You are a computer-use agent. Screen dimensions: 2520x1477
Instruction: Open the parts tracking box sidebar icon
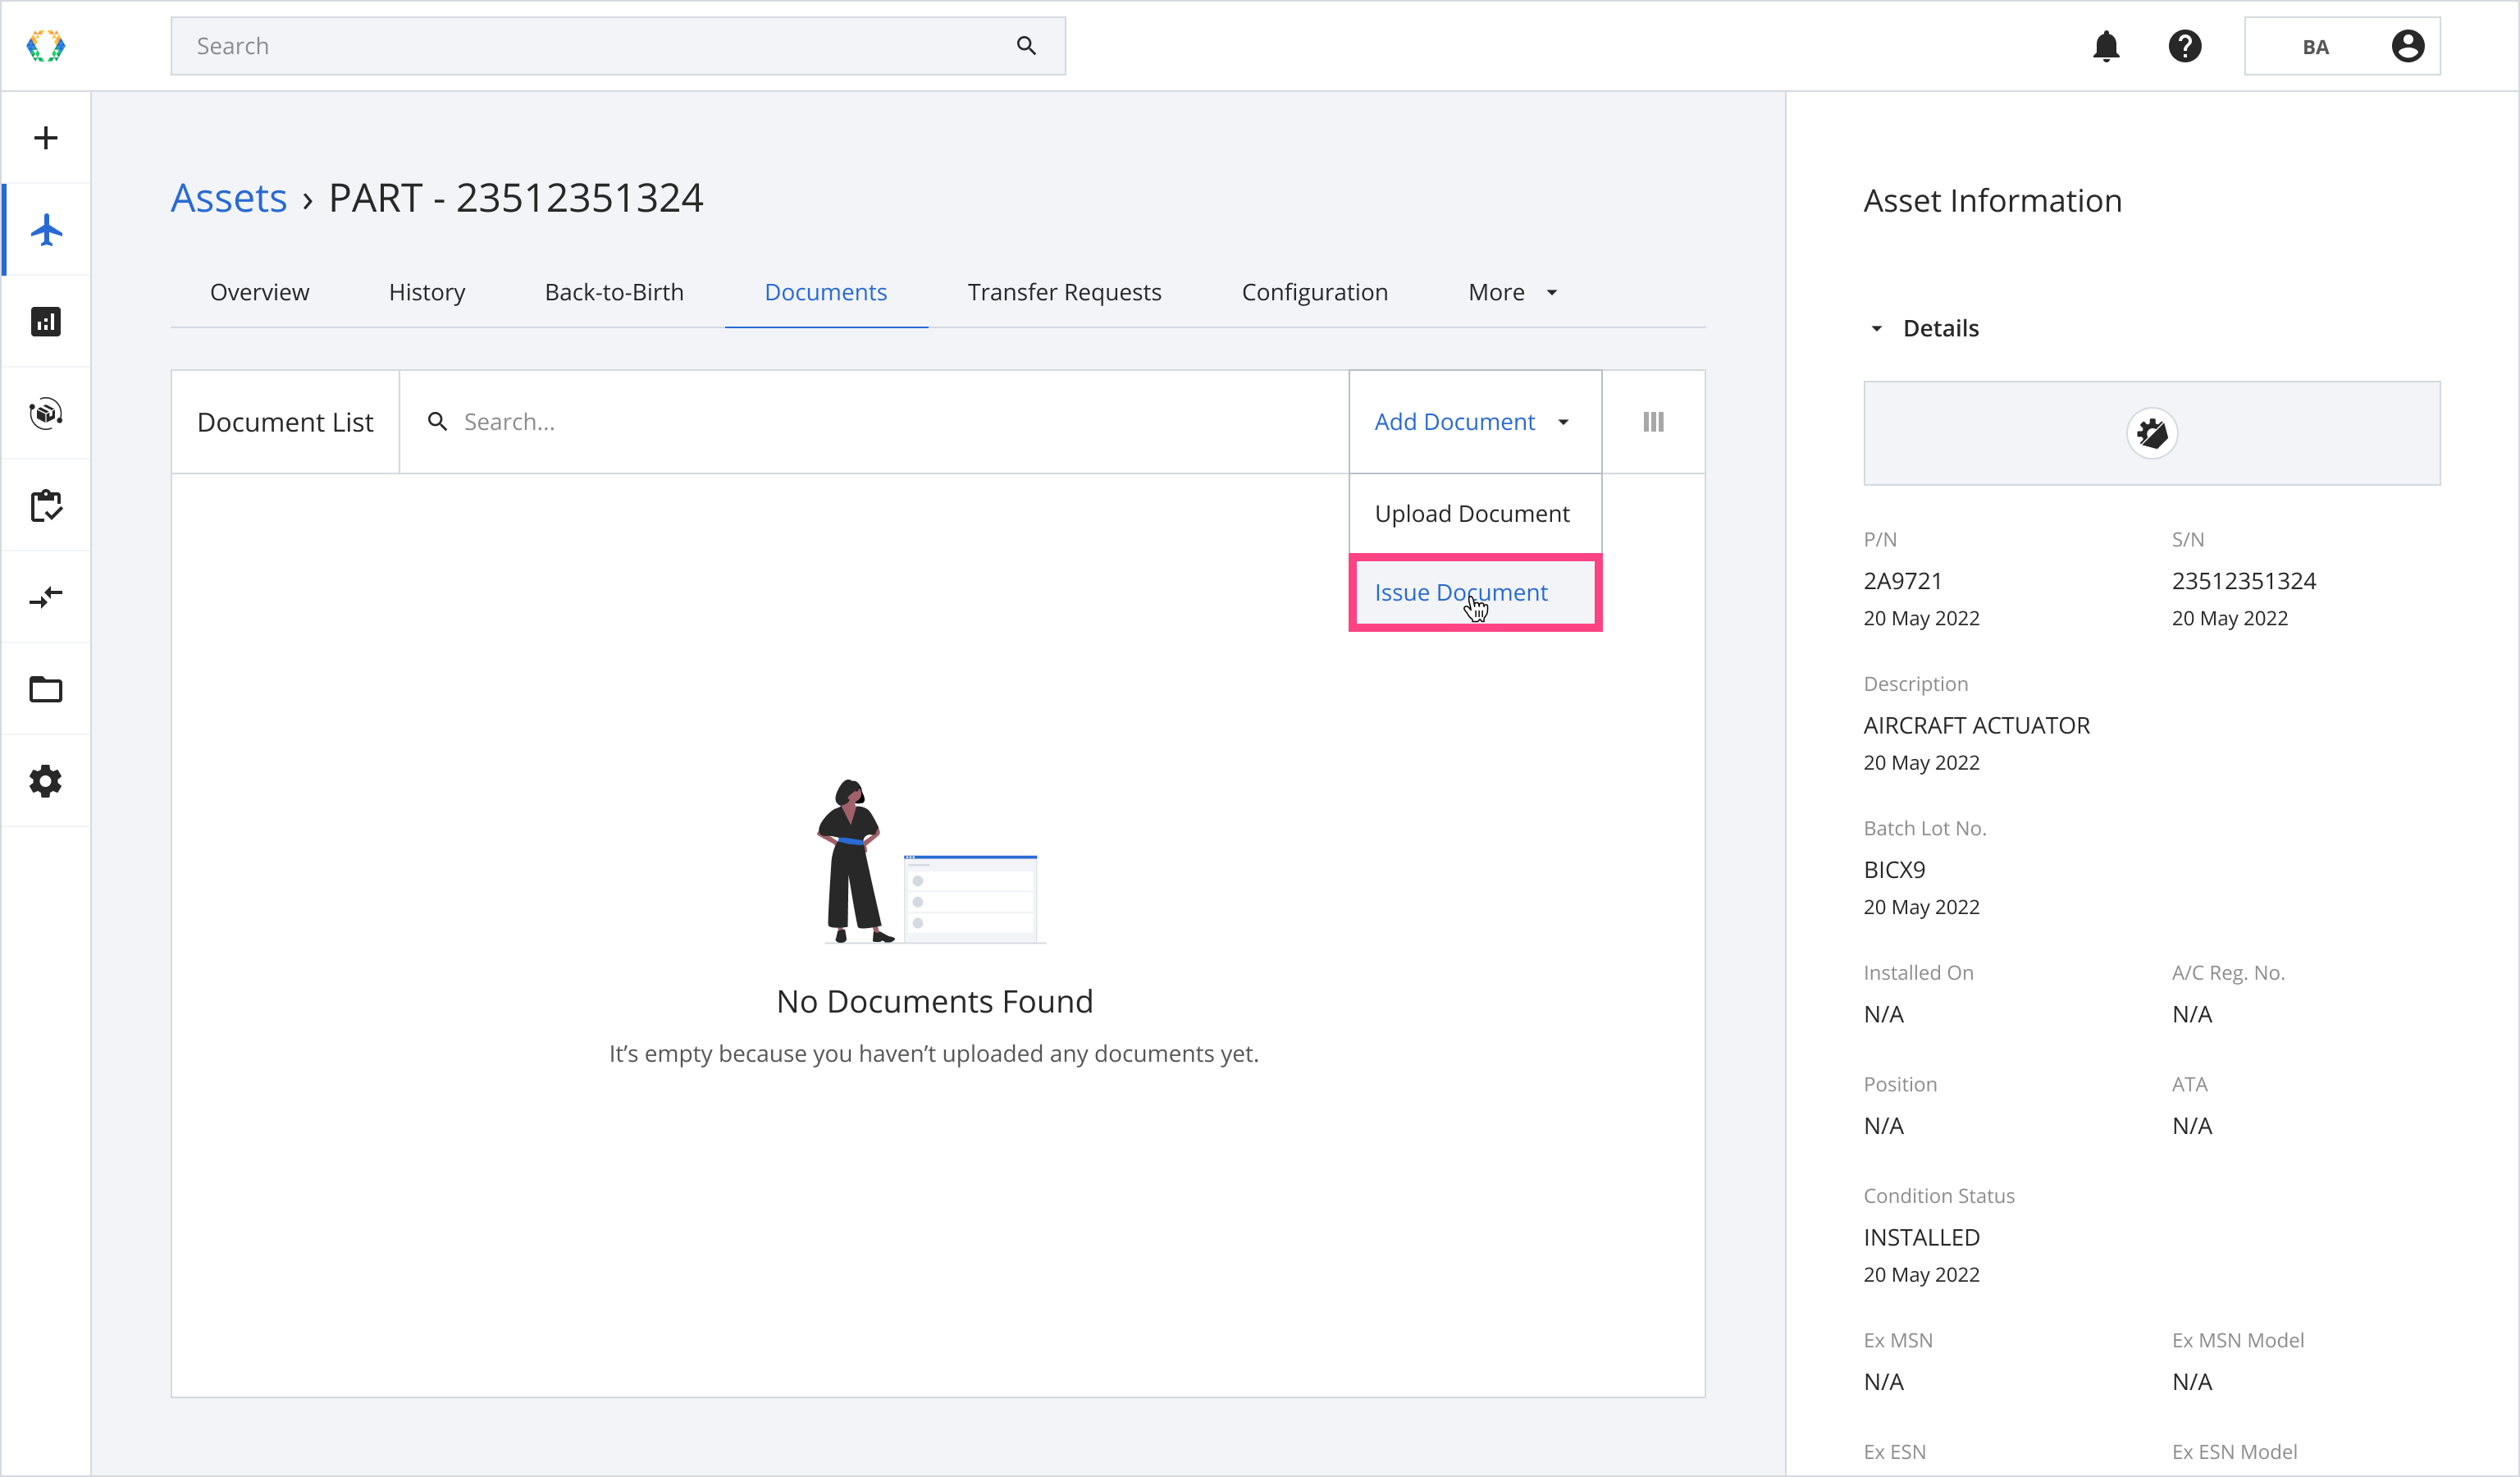click(x=46, y=413)
